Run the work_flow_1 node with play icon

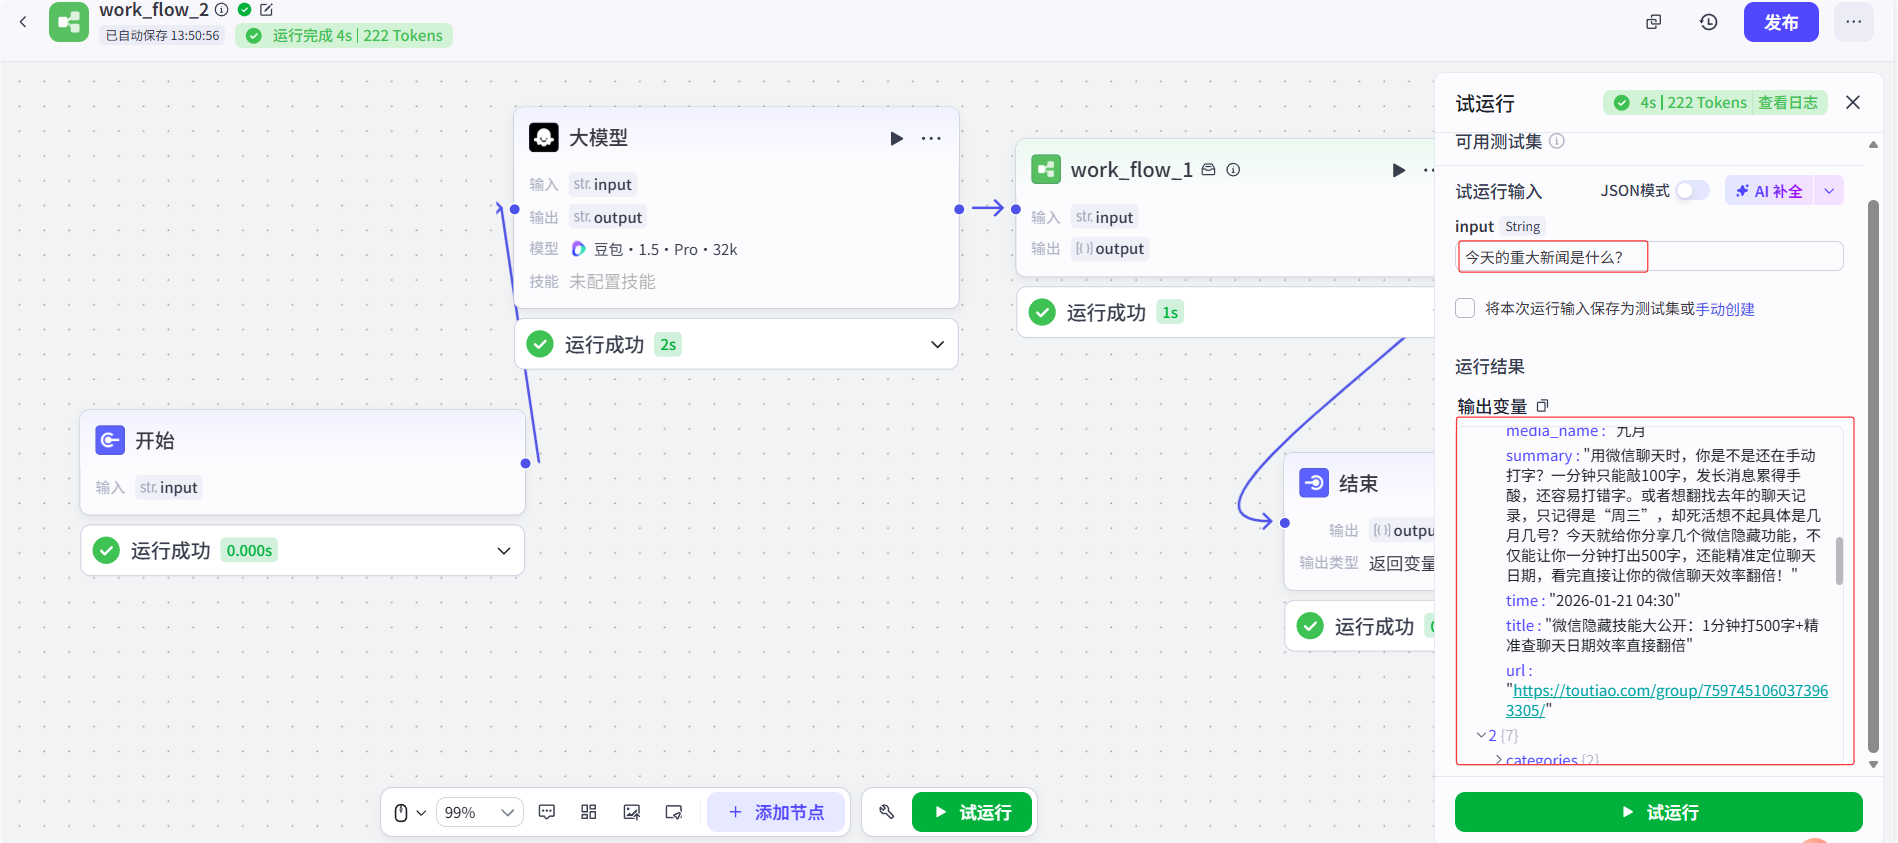[1398, 170]
